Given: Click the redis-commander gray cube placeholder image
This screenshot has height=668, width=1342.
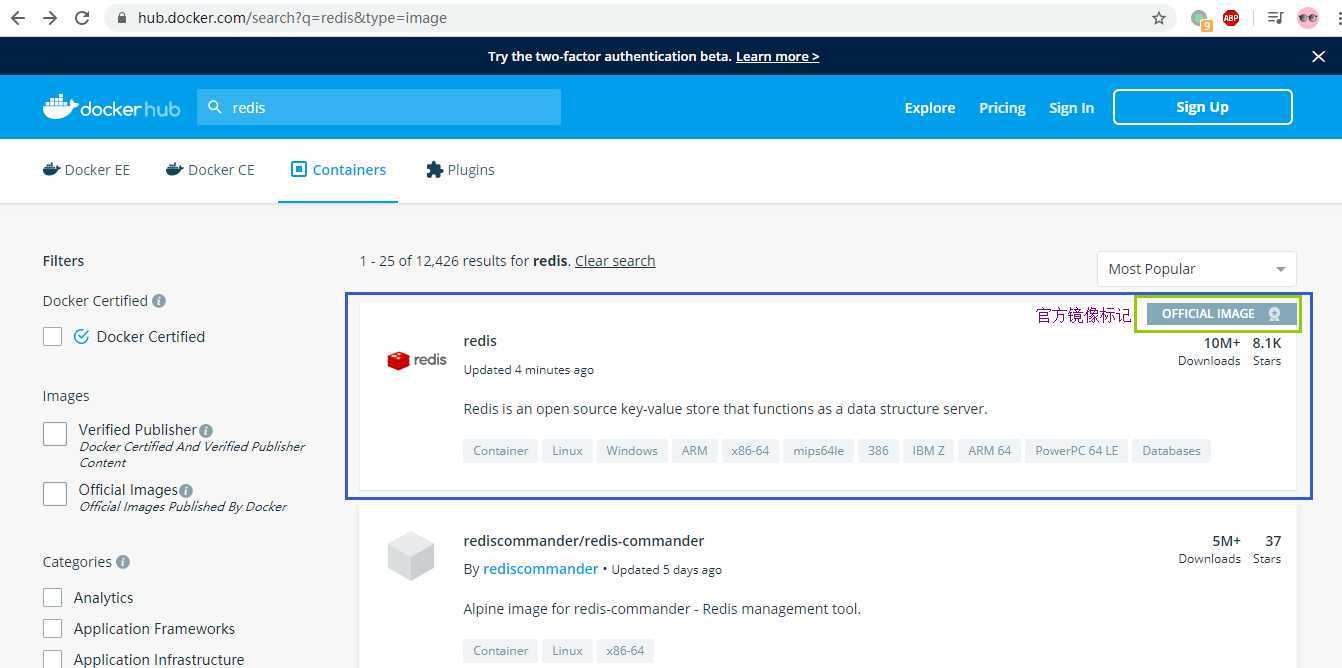Looking at the screenshot, I should (x=411, y=556).
